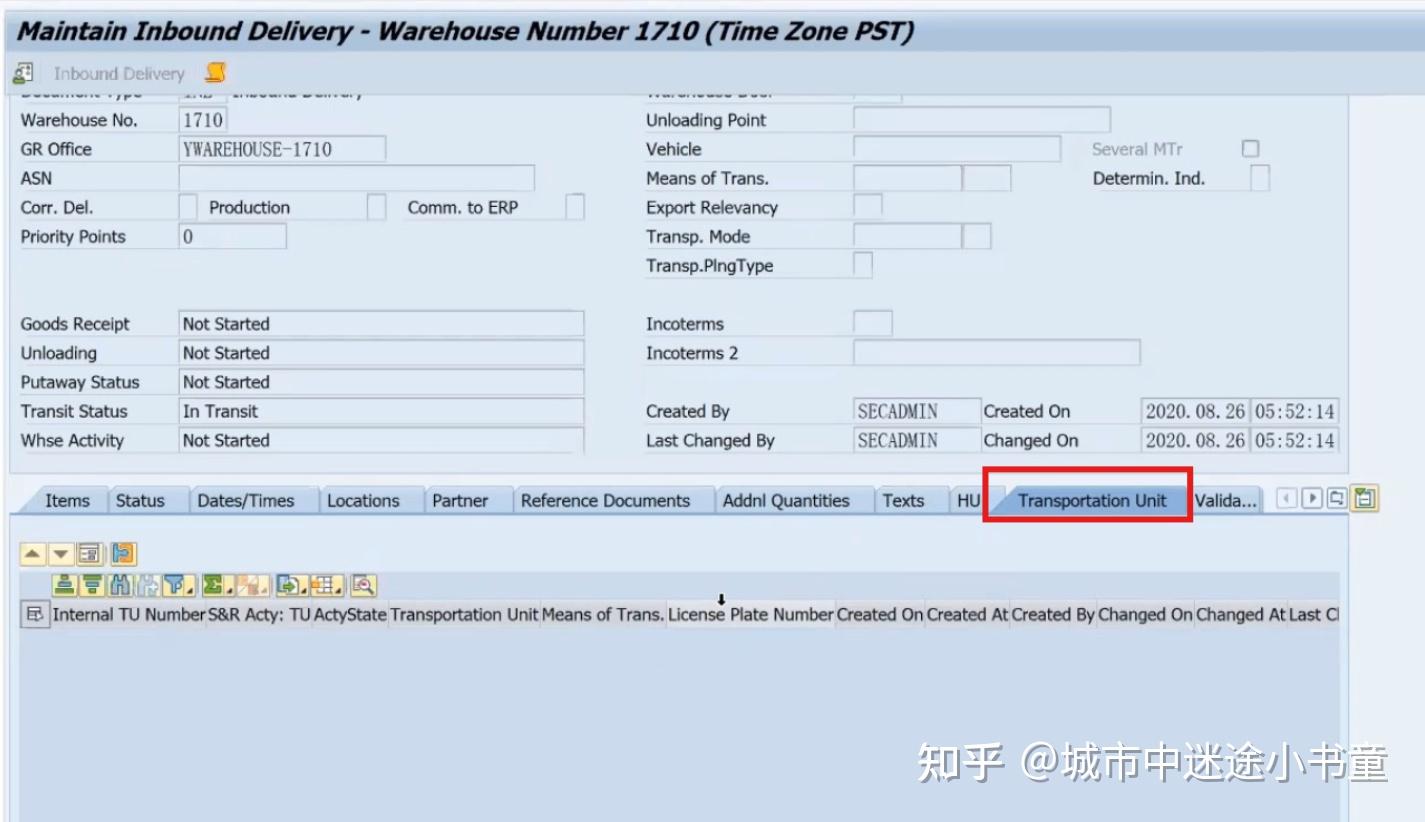Click the Set Filter icon
The width and height of the screenshot is (1425, 822).
(173, 585)
